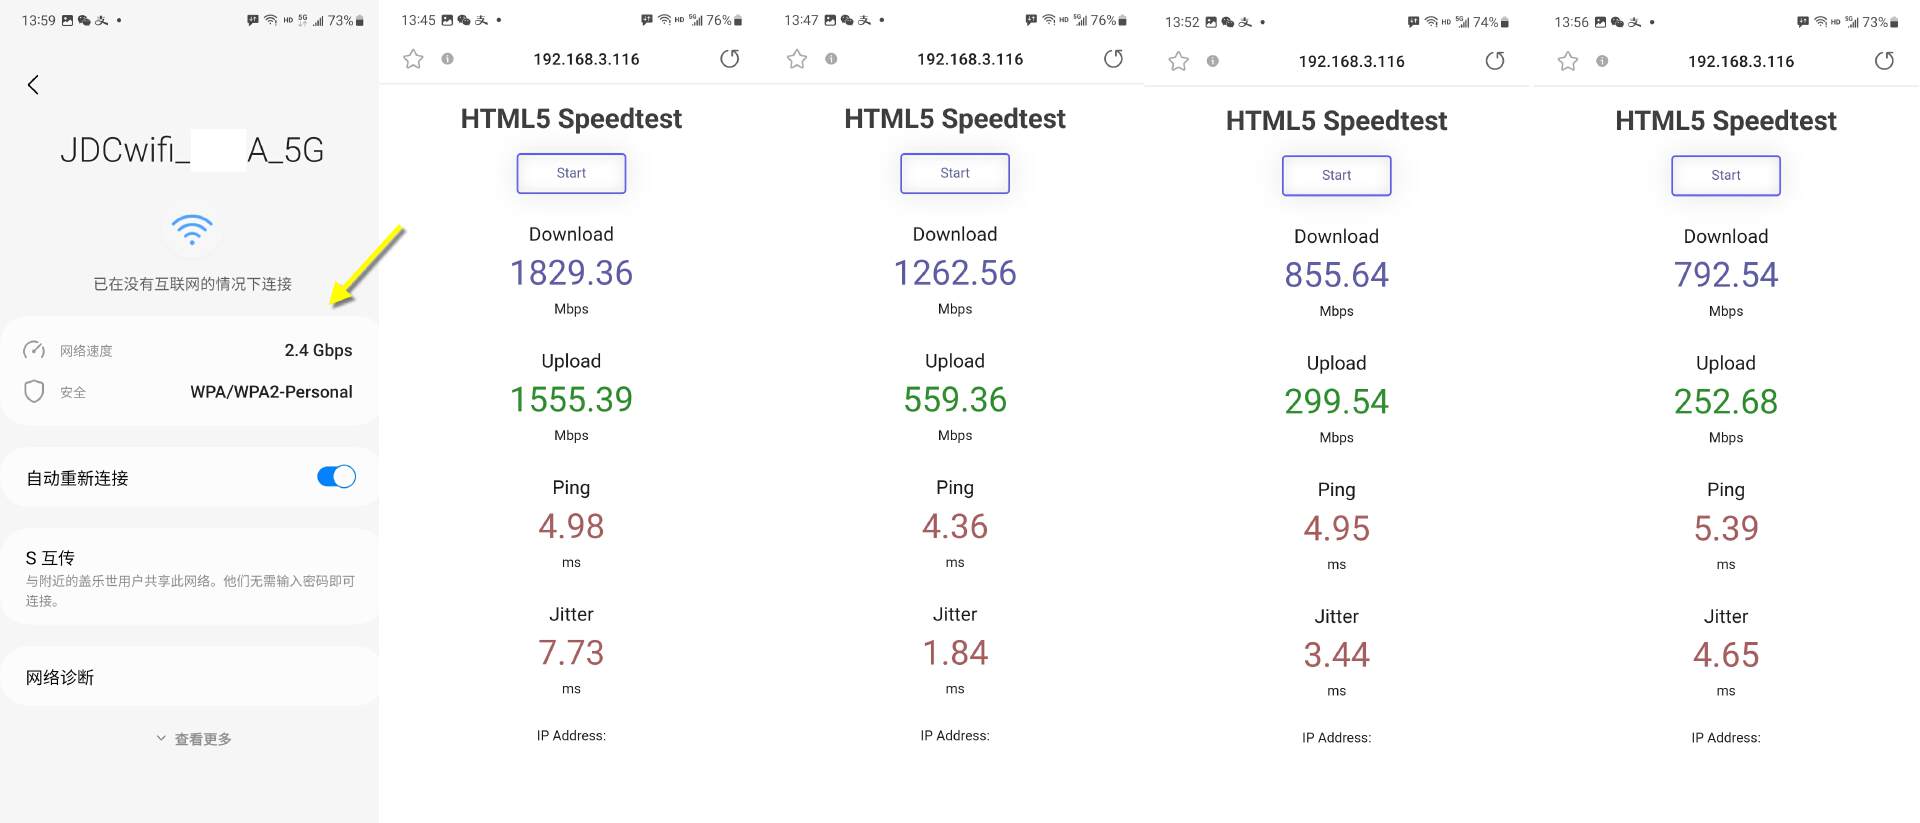
Task: Tap the bookmark star in the 13:52 browser
Action: [1179, 61]
